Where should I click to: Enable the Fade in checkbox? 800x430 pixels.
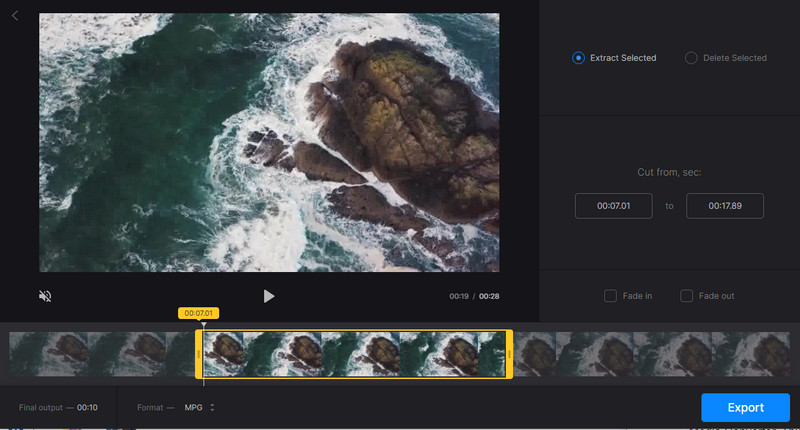click(x=610, y=296)
